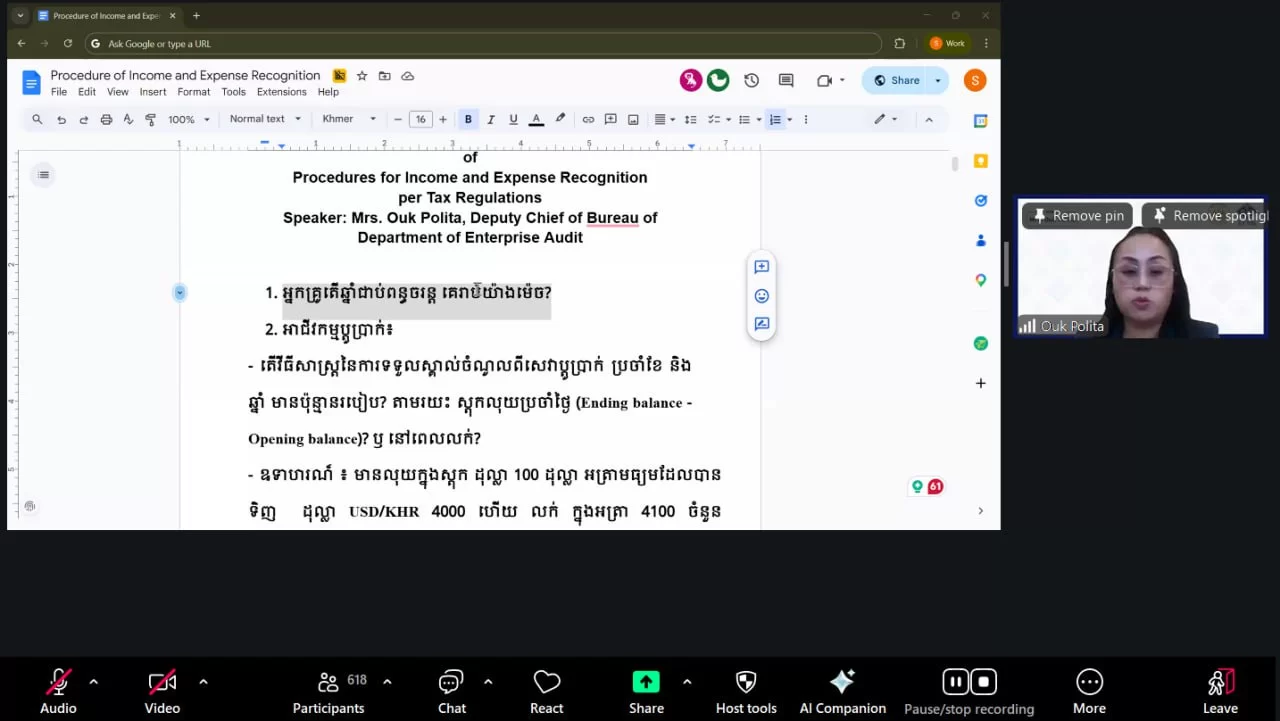Image resolution: width=1280 pixels, height=721 pixels.
Task: Expand the 100% zoom level dropdown
Action: coord(189,119)
